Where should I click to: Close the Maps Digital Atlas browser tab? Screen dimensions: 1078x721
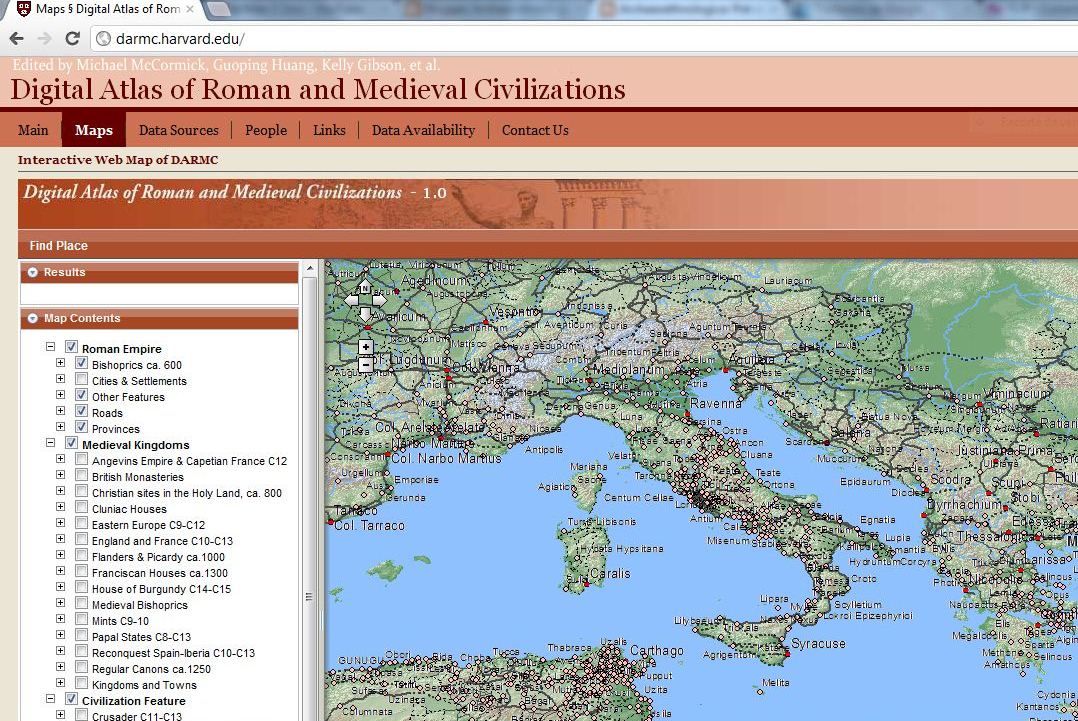pyautogui.click(x=190, y=9)
